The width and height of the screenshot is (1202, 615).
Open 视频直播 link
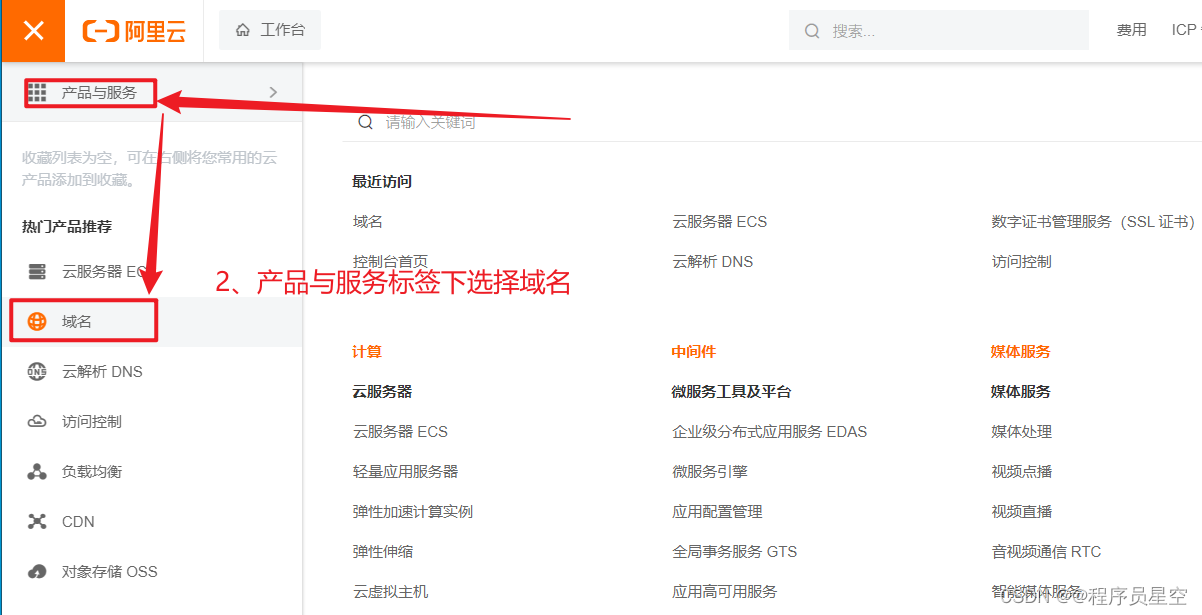click(x=1021, y=511)
